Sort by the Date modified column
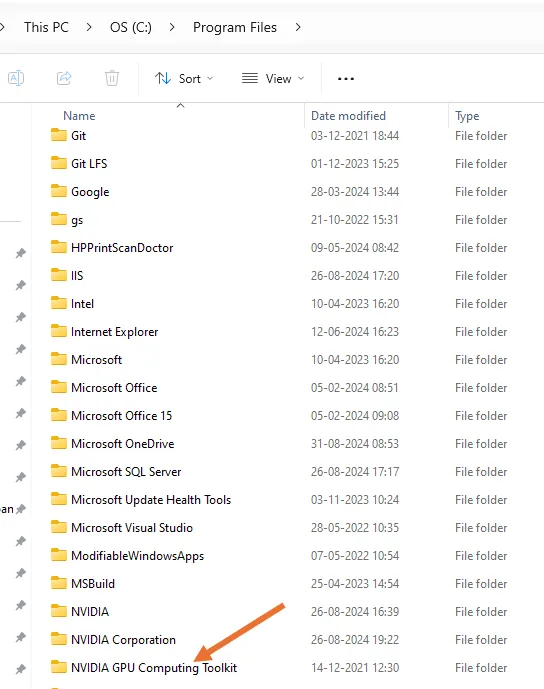The height and width of the screenshot is (689, 544). (x=348, y=116)
